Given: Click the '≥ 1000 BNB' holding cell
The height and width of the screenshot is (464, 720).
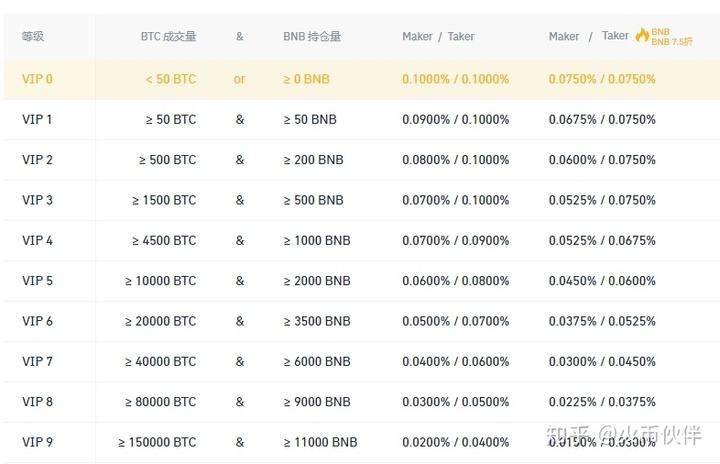Looking at the screenshot, I should [x=317, y=241].
